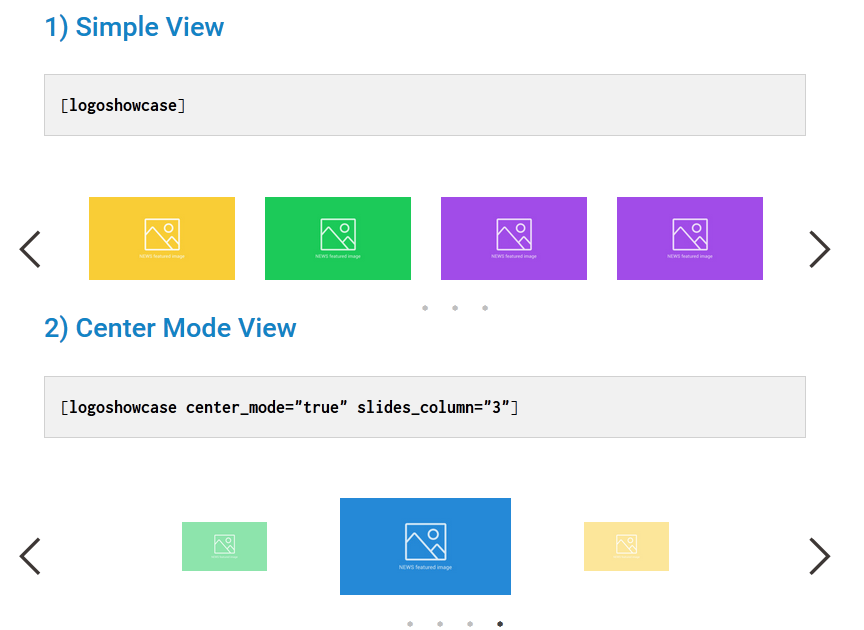Click the blue centered logo slide
864x630 pixels.
point(425,546)
